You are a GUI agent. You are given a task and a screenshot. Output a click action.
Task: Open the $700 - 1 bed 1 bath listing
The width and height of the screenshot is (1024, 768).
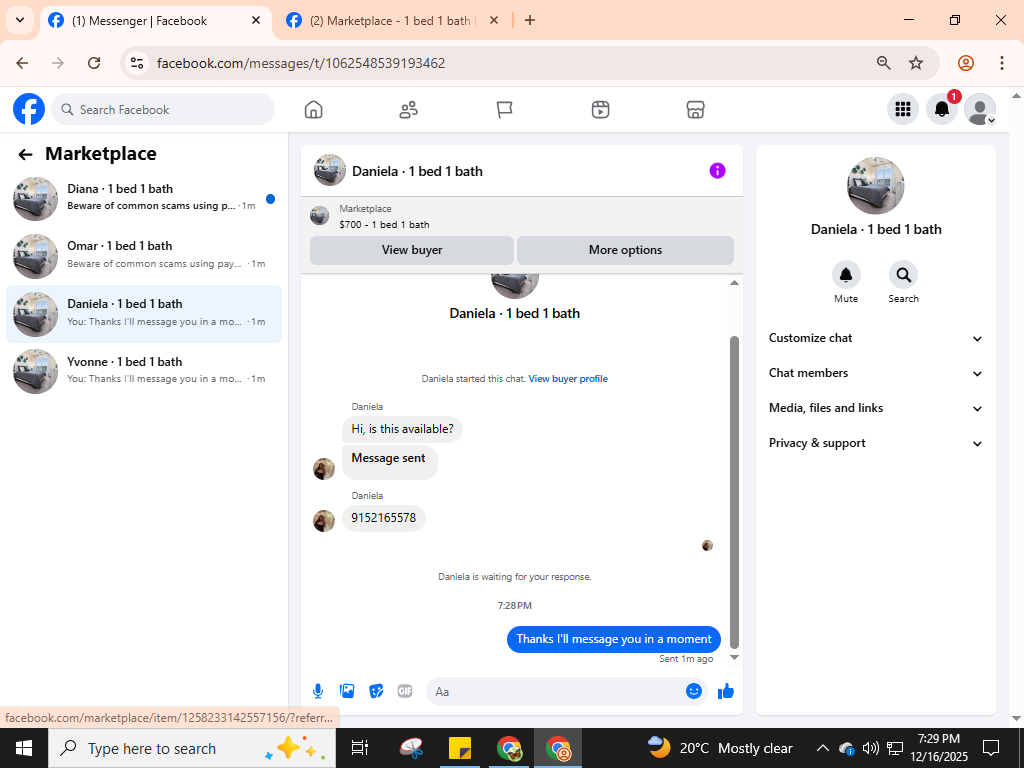click(384, 225)
